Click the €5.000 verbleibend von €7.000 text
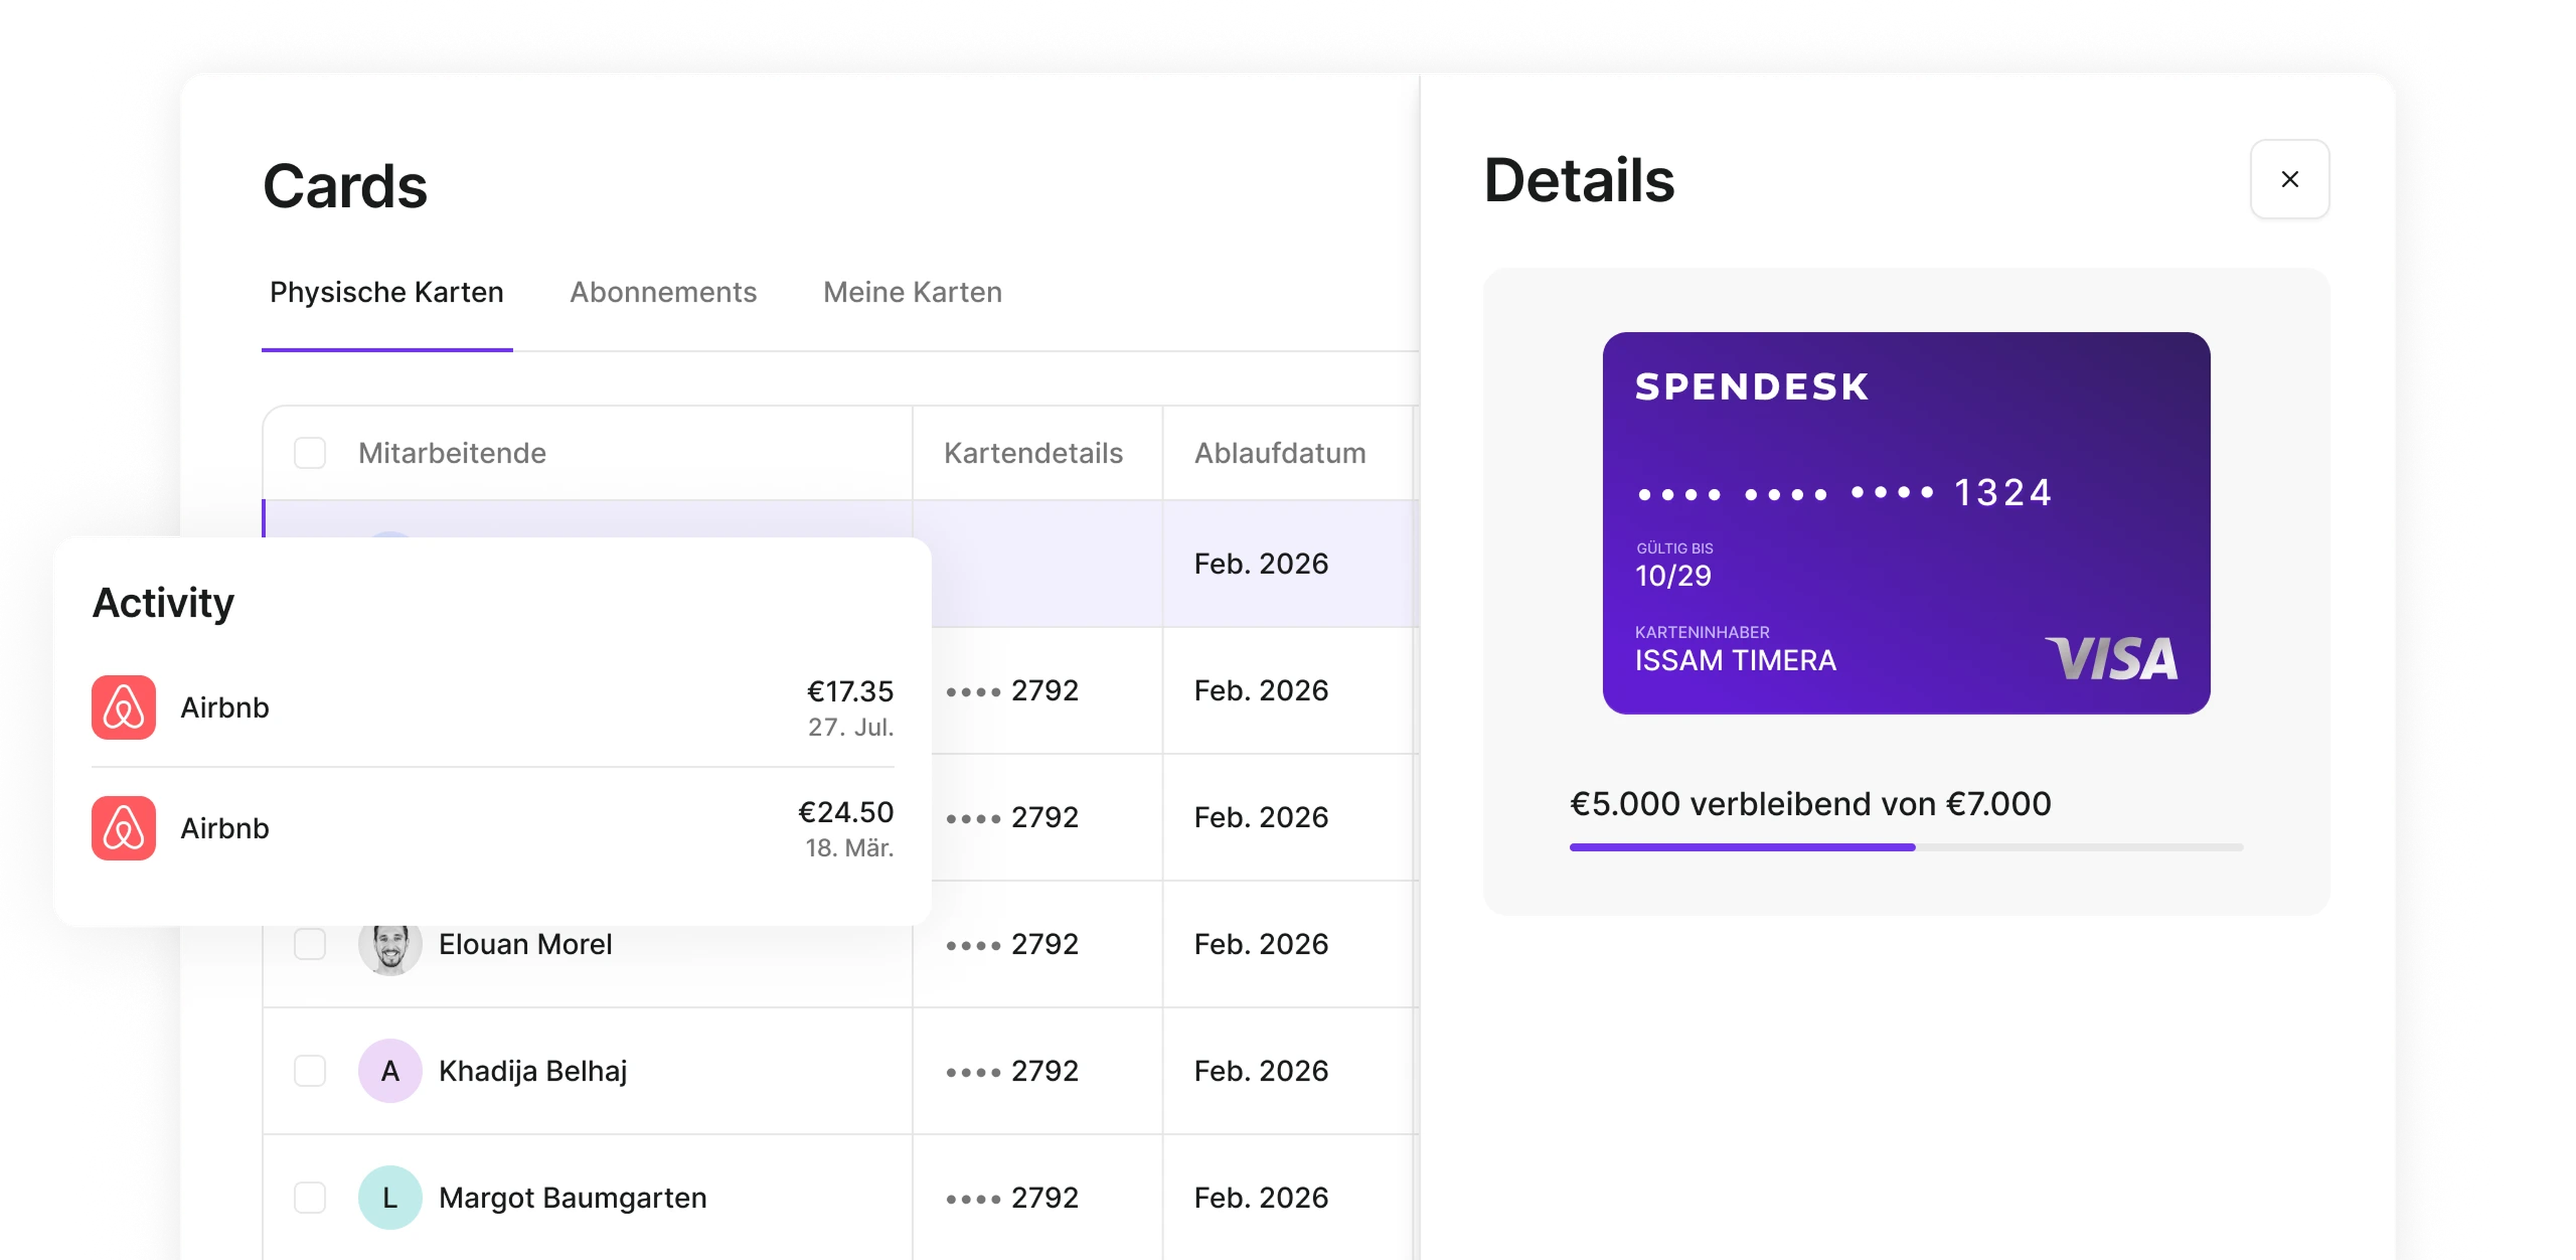The width and height of the screenshot is (2576, 1260). pos(1810,804)
